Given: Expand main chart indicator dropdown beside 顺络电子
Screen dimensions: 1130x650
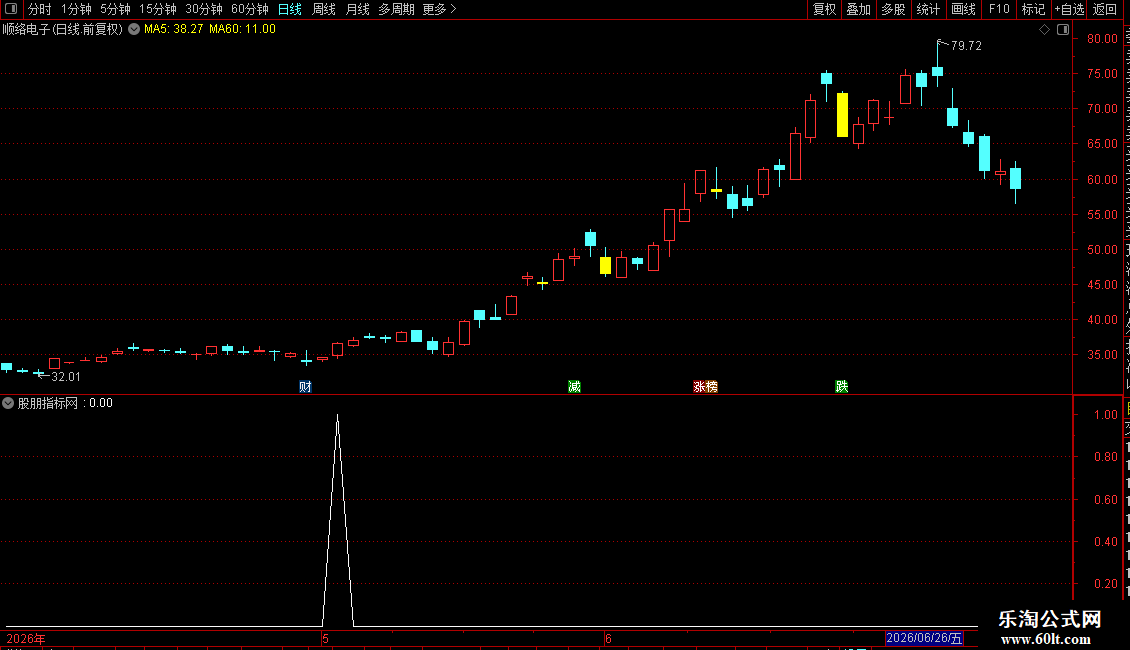Looking at the screenshot, I should click(134, 30).
